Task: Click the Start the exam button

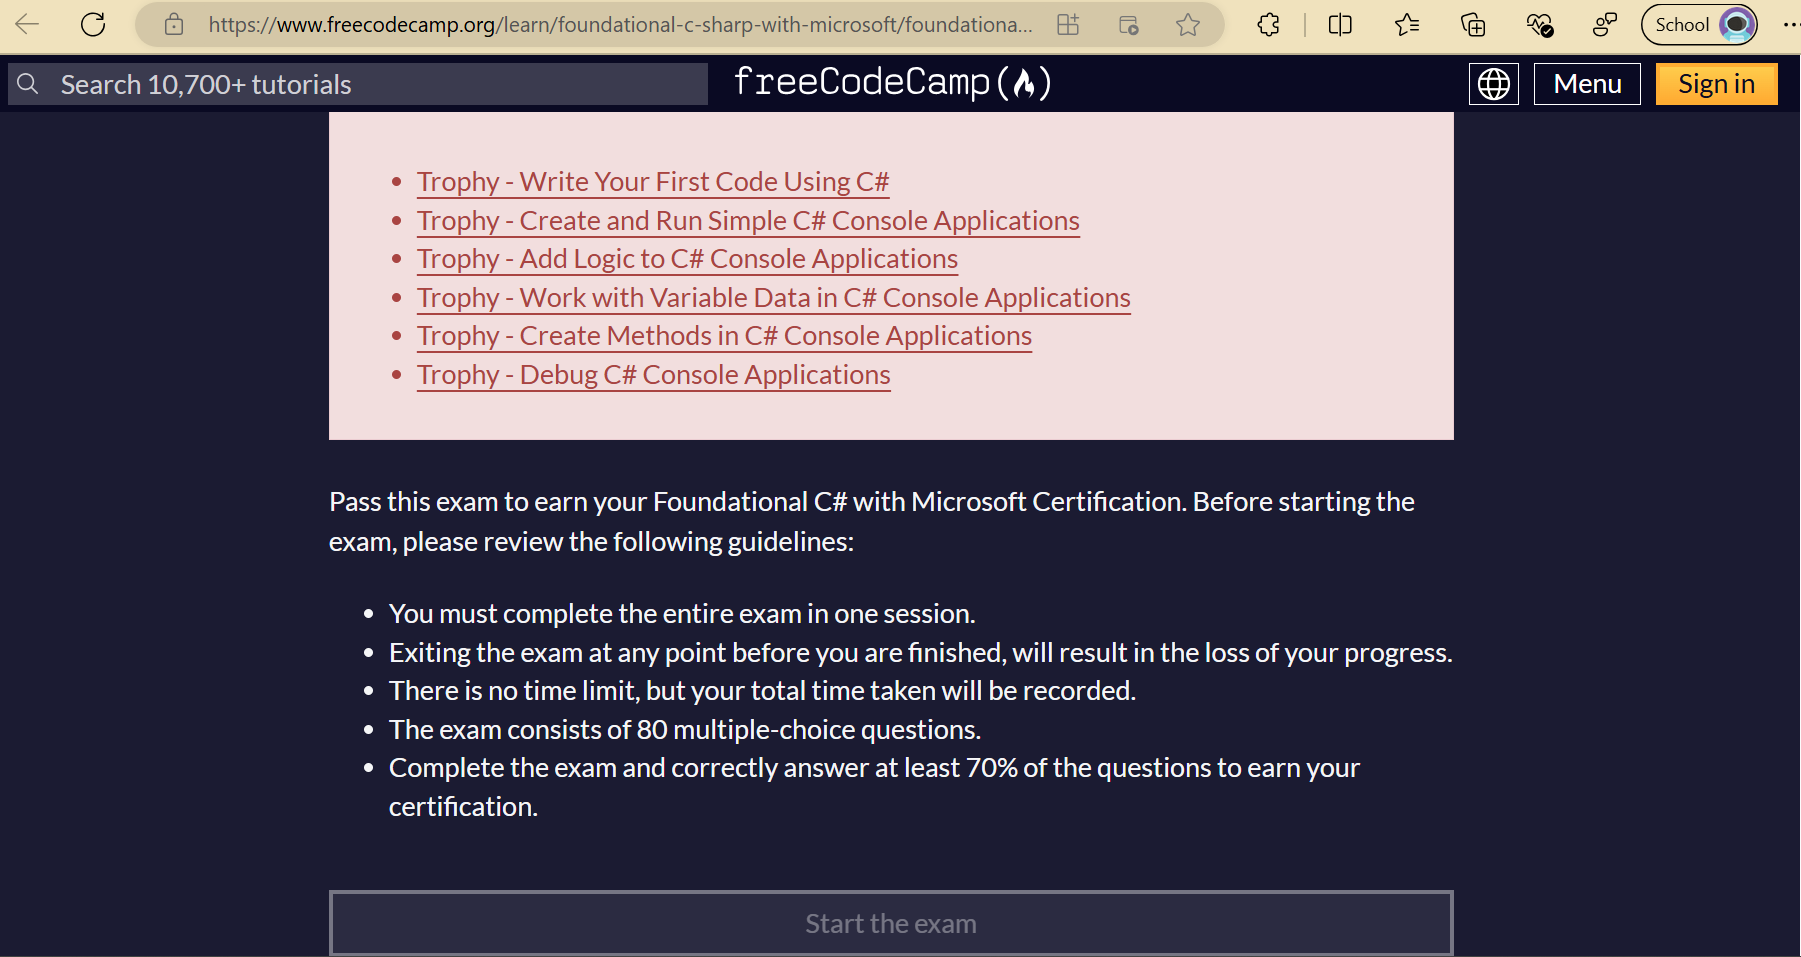Action: pyautogui.click(x=890, y=922)
